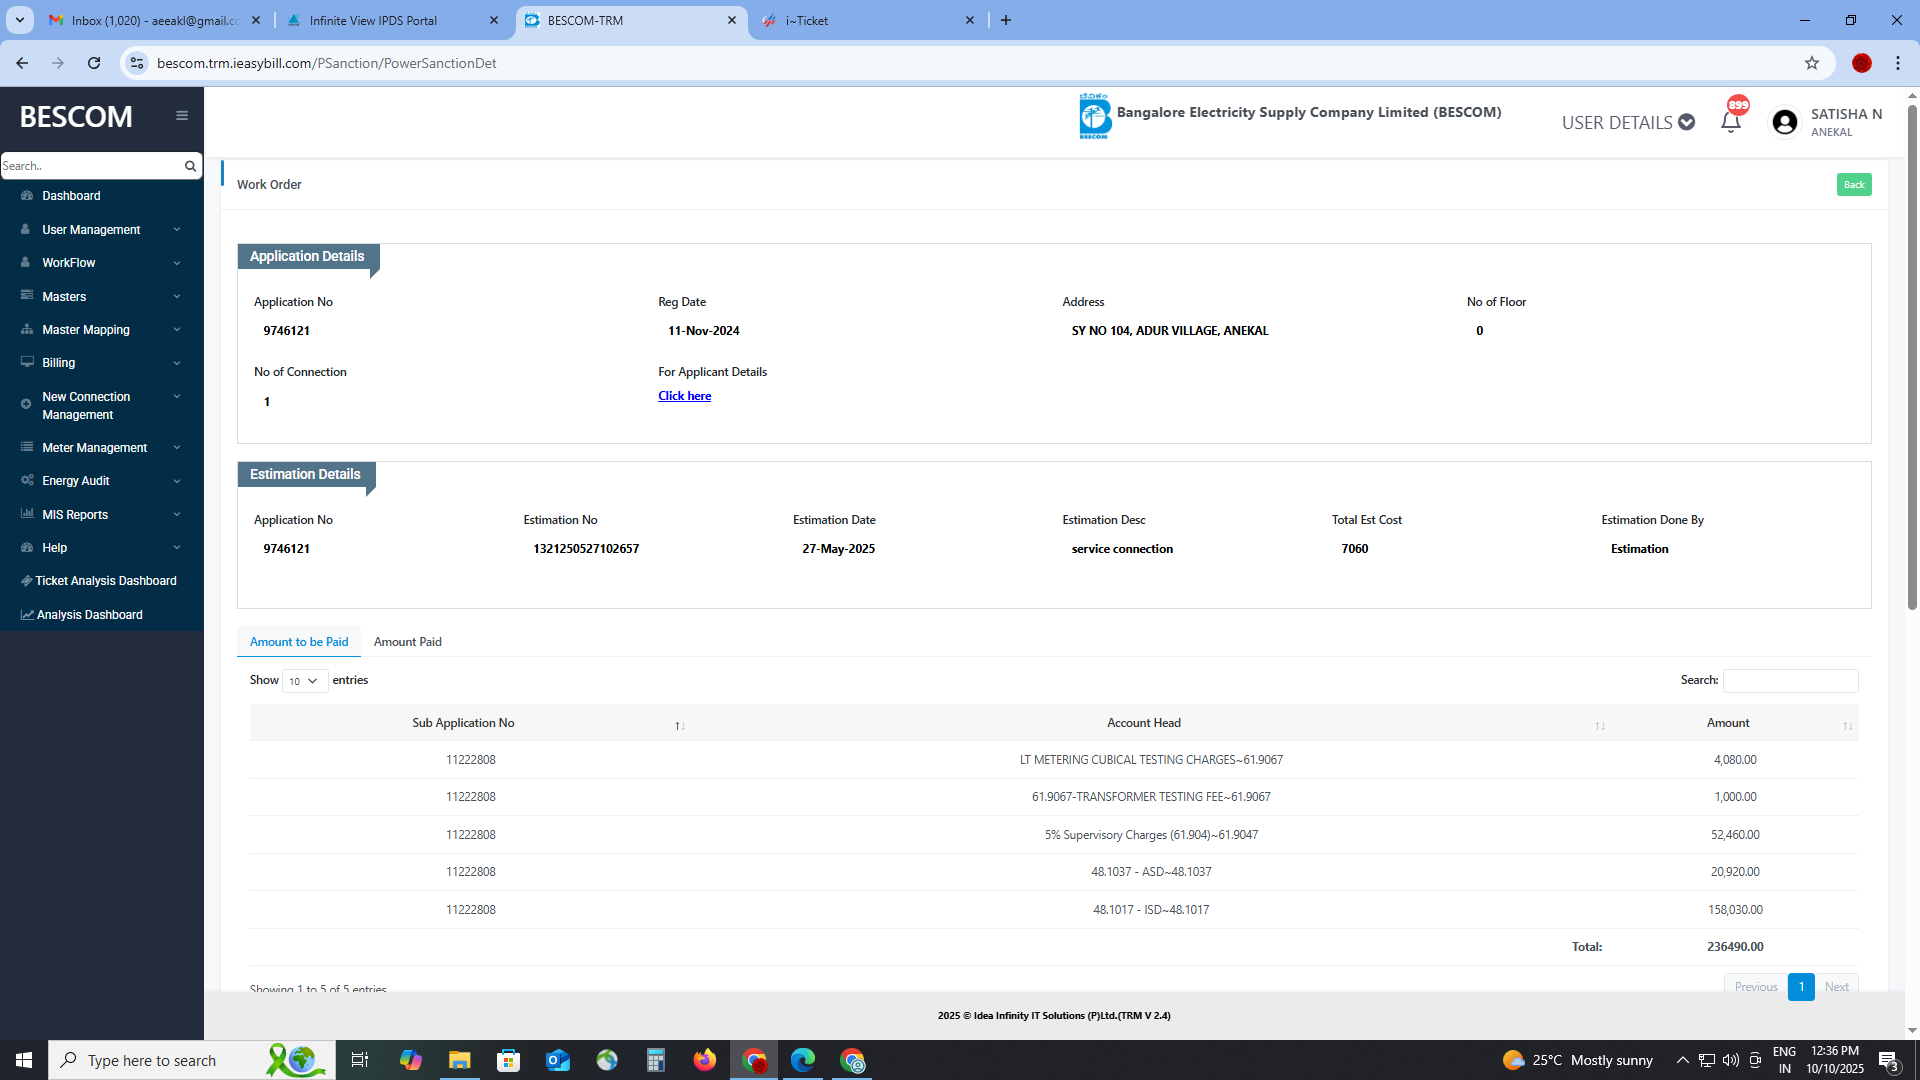Open Ticket Analysis Dashboard in sidebar
This screenshot has width=1920, height=1080.
point(106,581)
